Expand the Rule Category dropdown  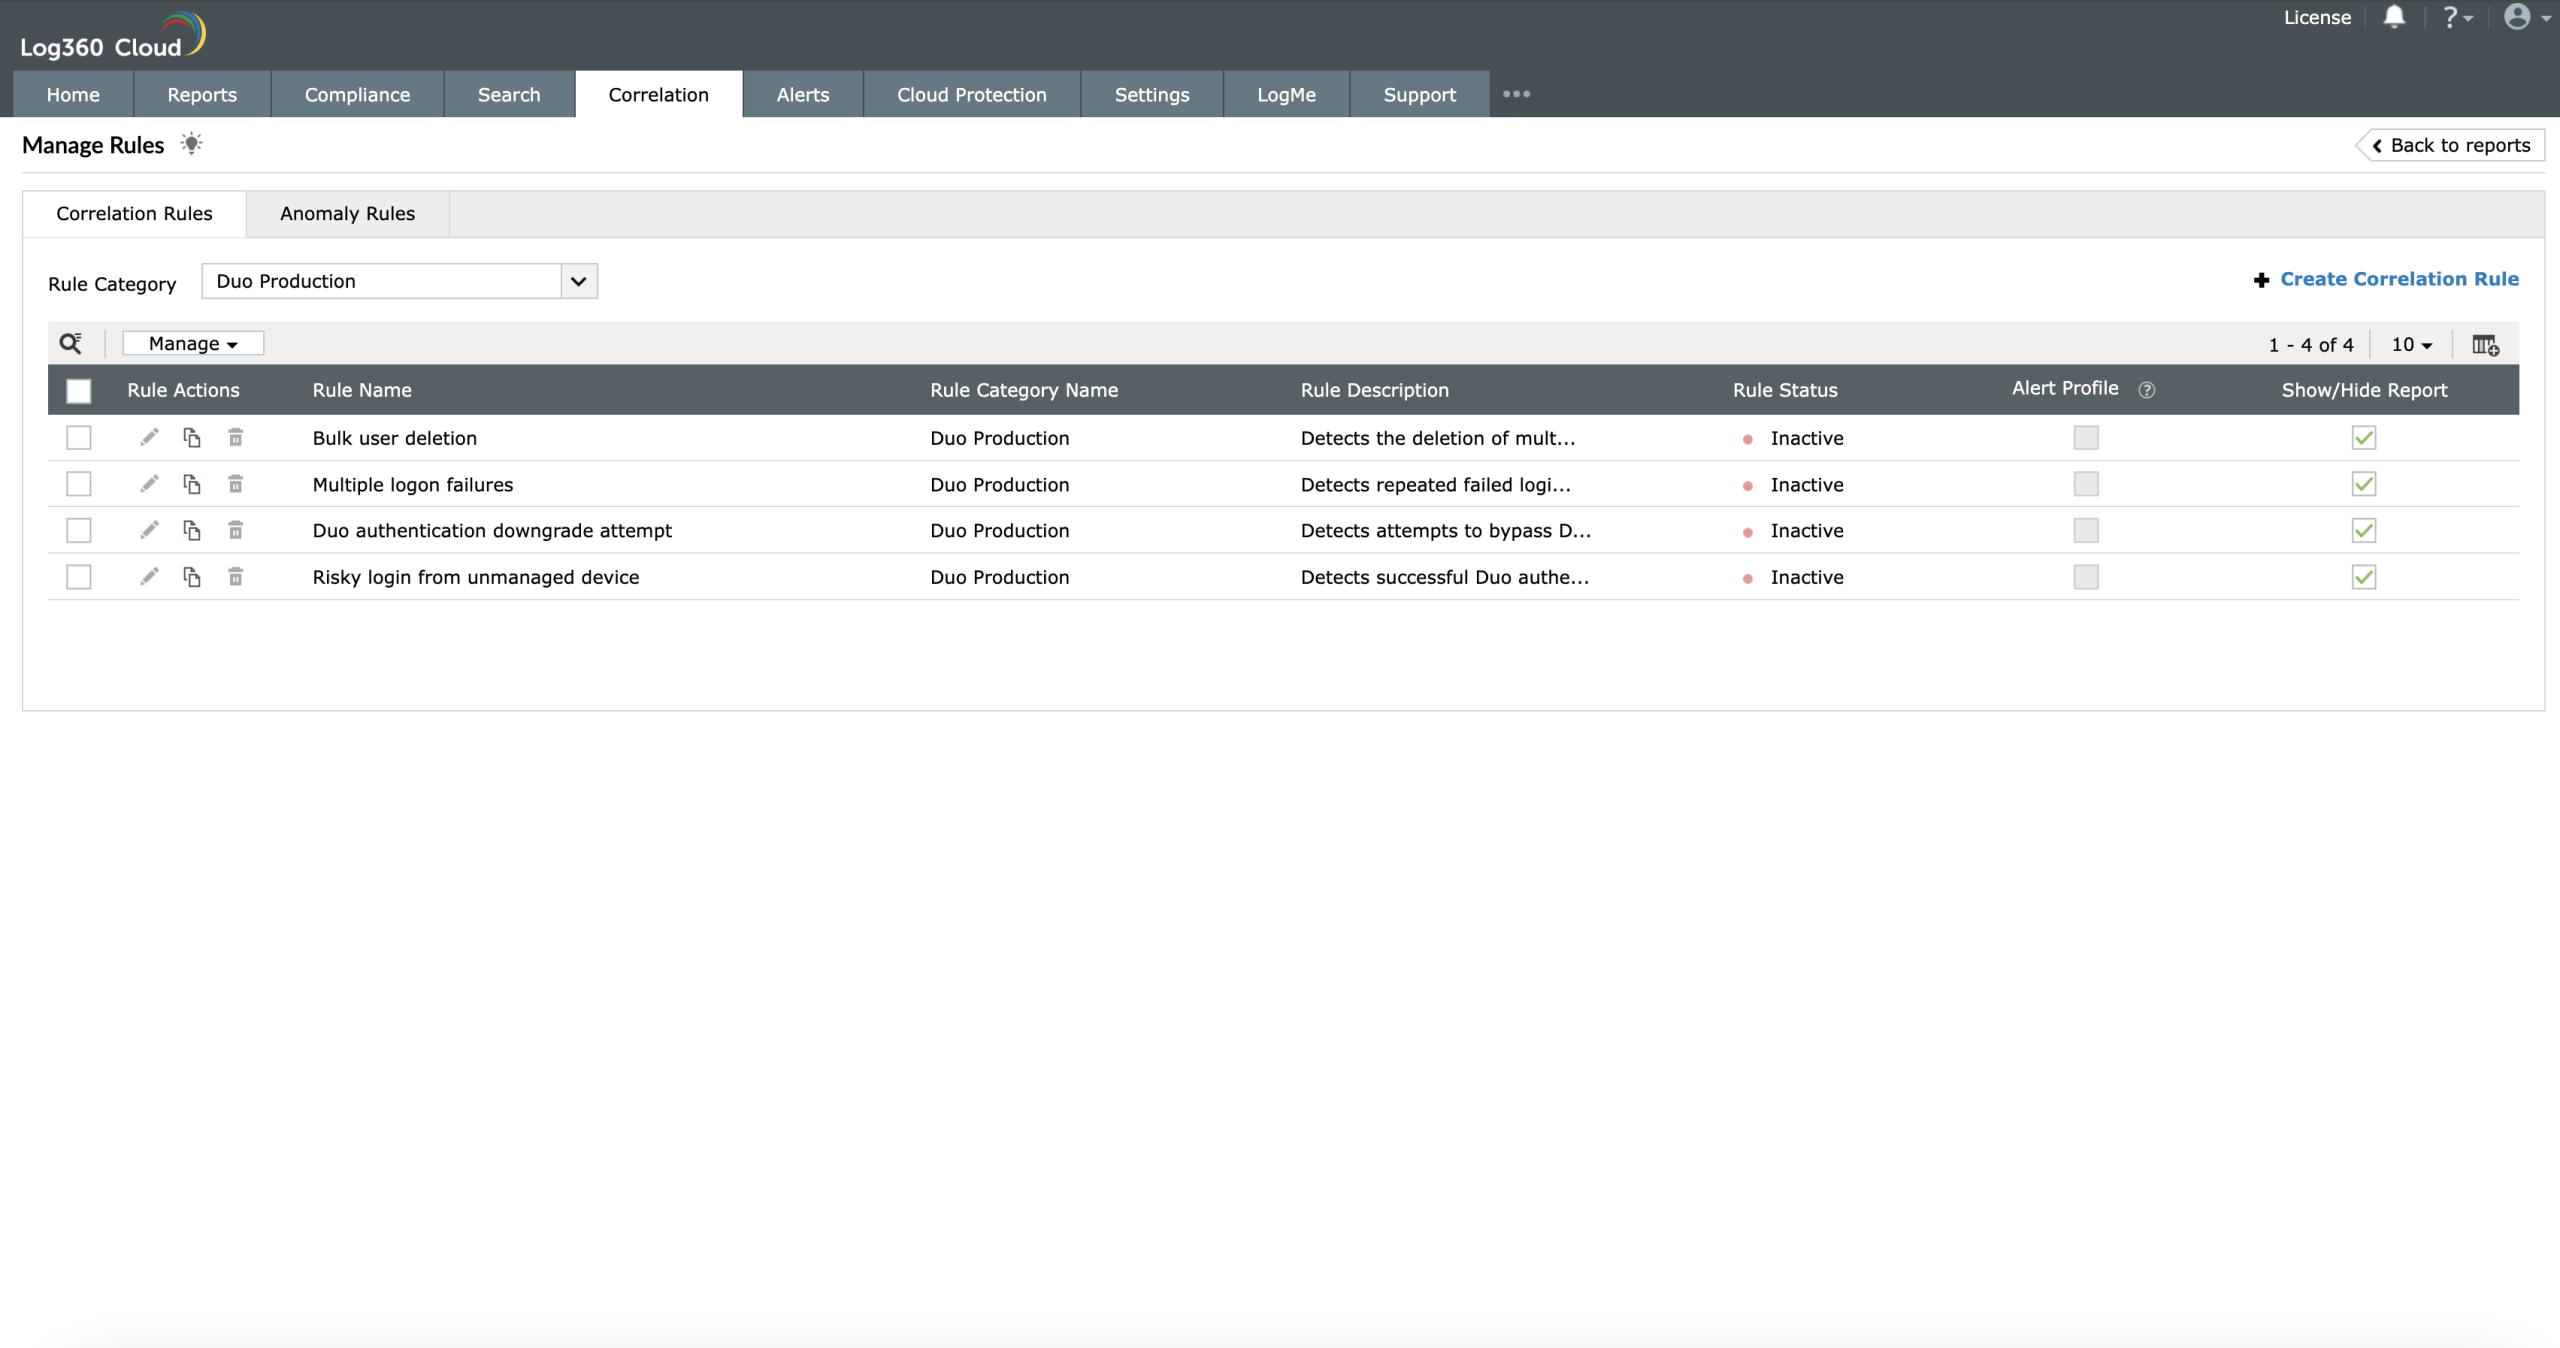pos(578,281)
